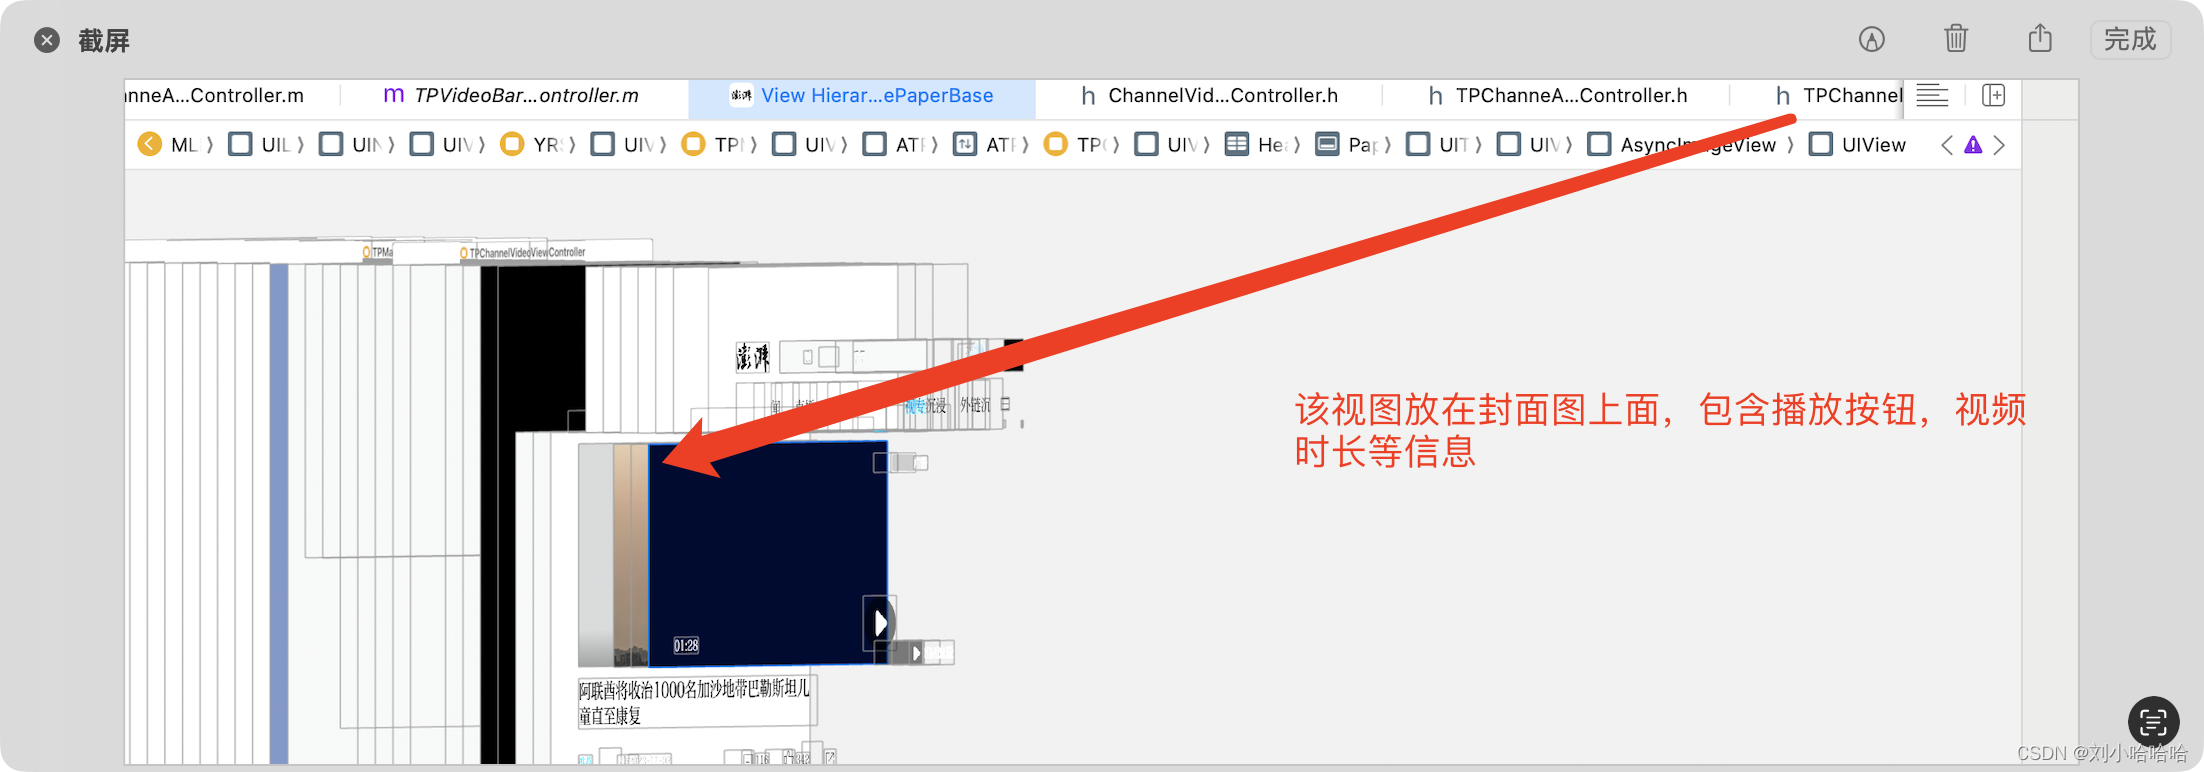Add a new editor pane
Screen dimensions: 2204x772
1994,95
